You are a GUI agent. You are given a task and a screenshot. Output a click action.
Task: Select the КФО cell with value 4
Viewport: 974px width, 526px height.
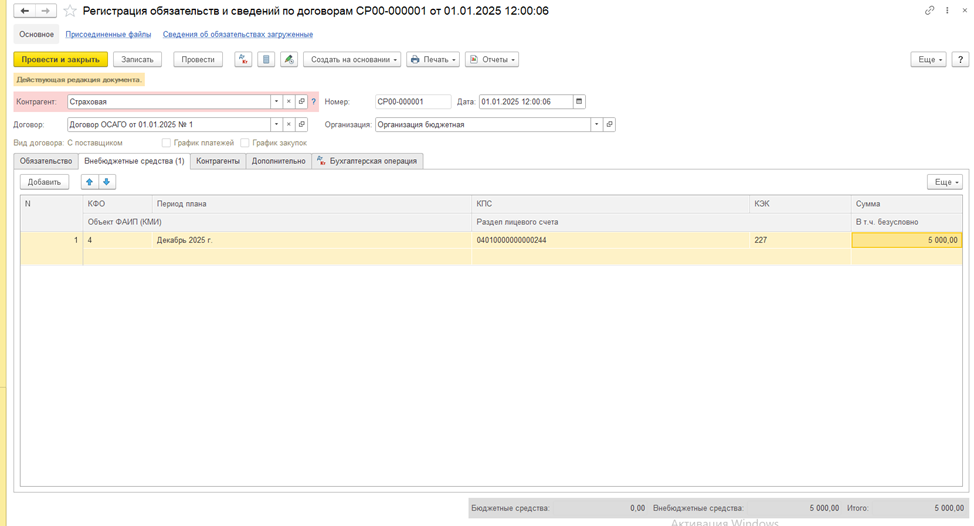point(117,240)
